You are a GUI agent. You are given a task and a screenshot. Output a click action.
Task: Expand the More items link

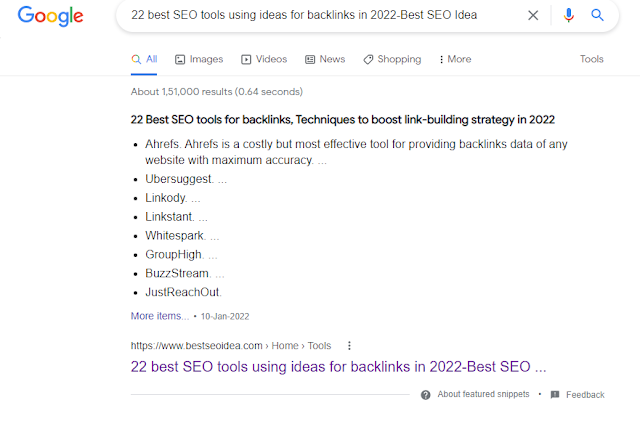(160, 316)
